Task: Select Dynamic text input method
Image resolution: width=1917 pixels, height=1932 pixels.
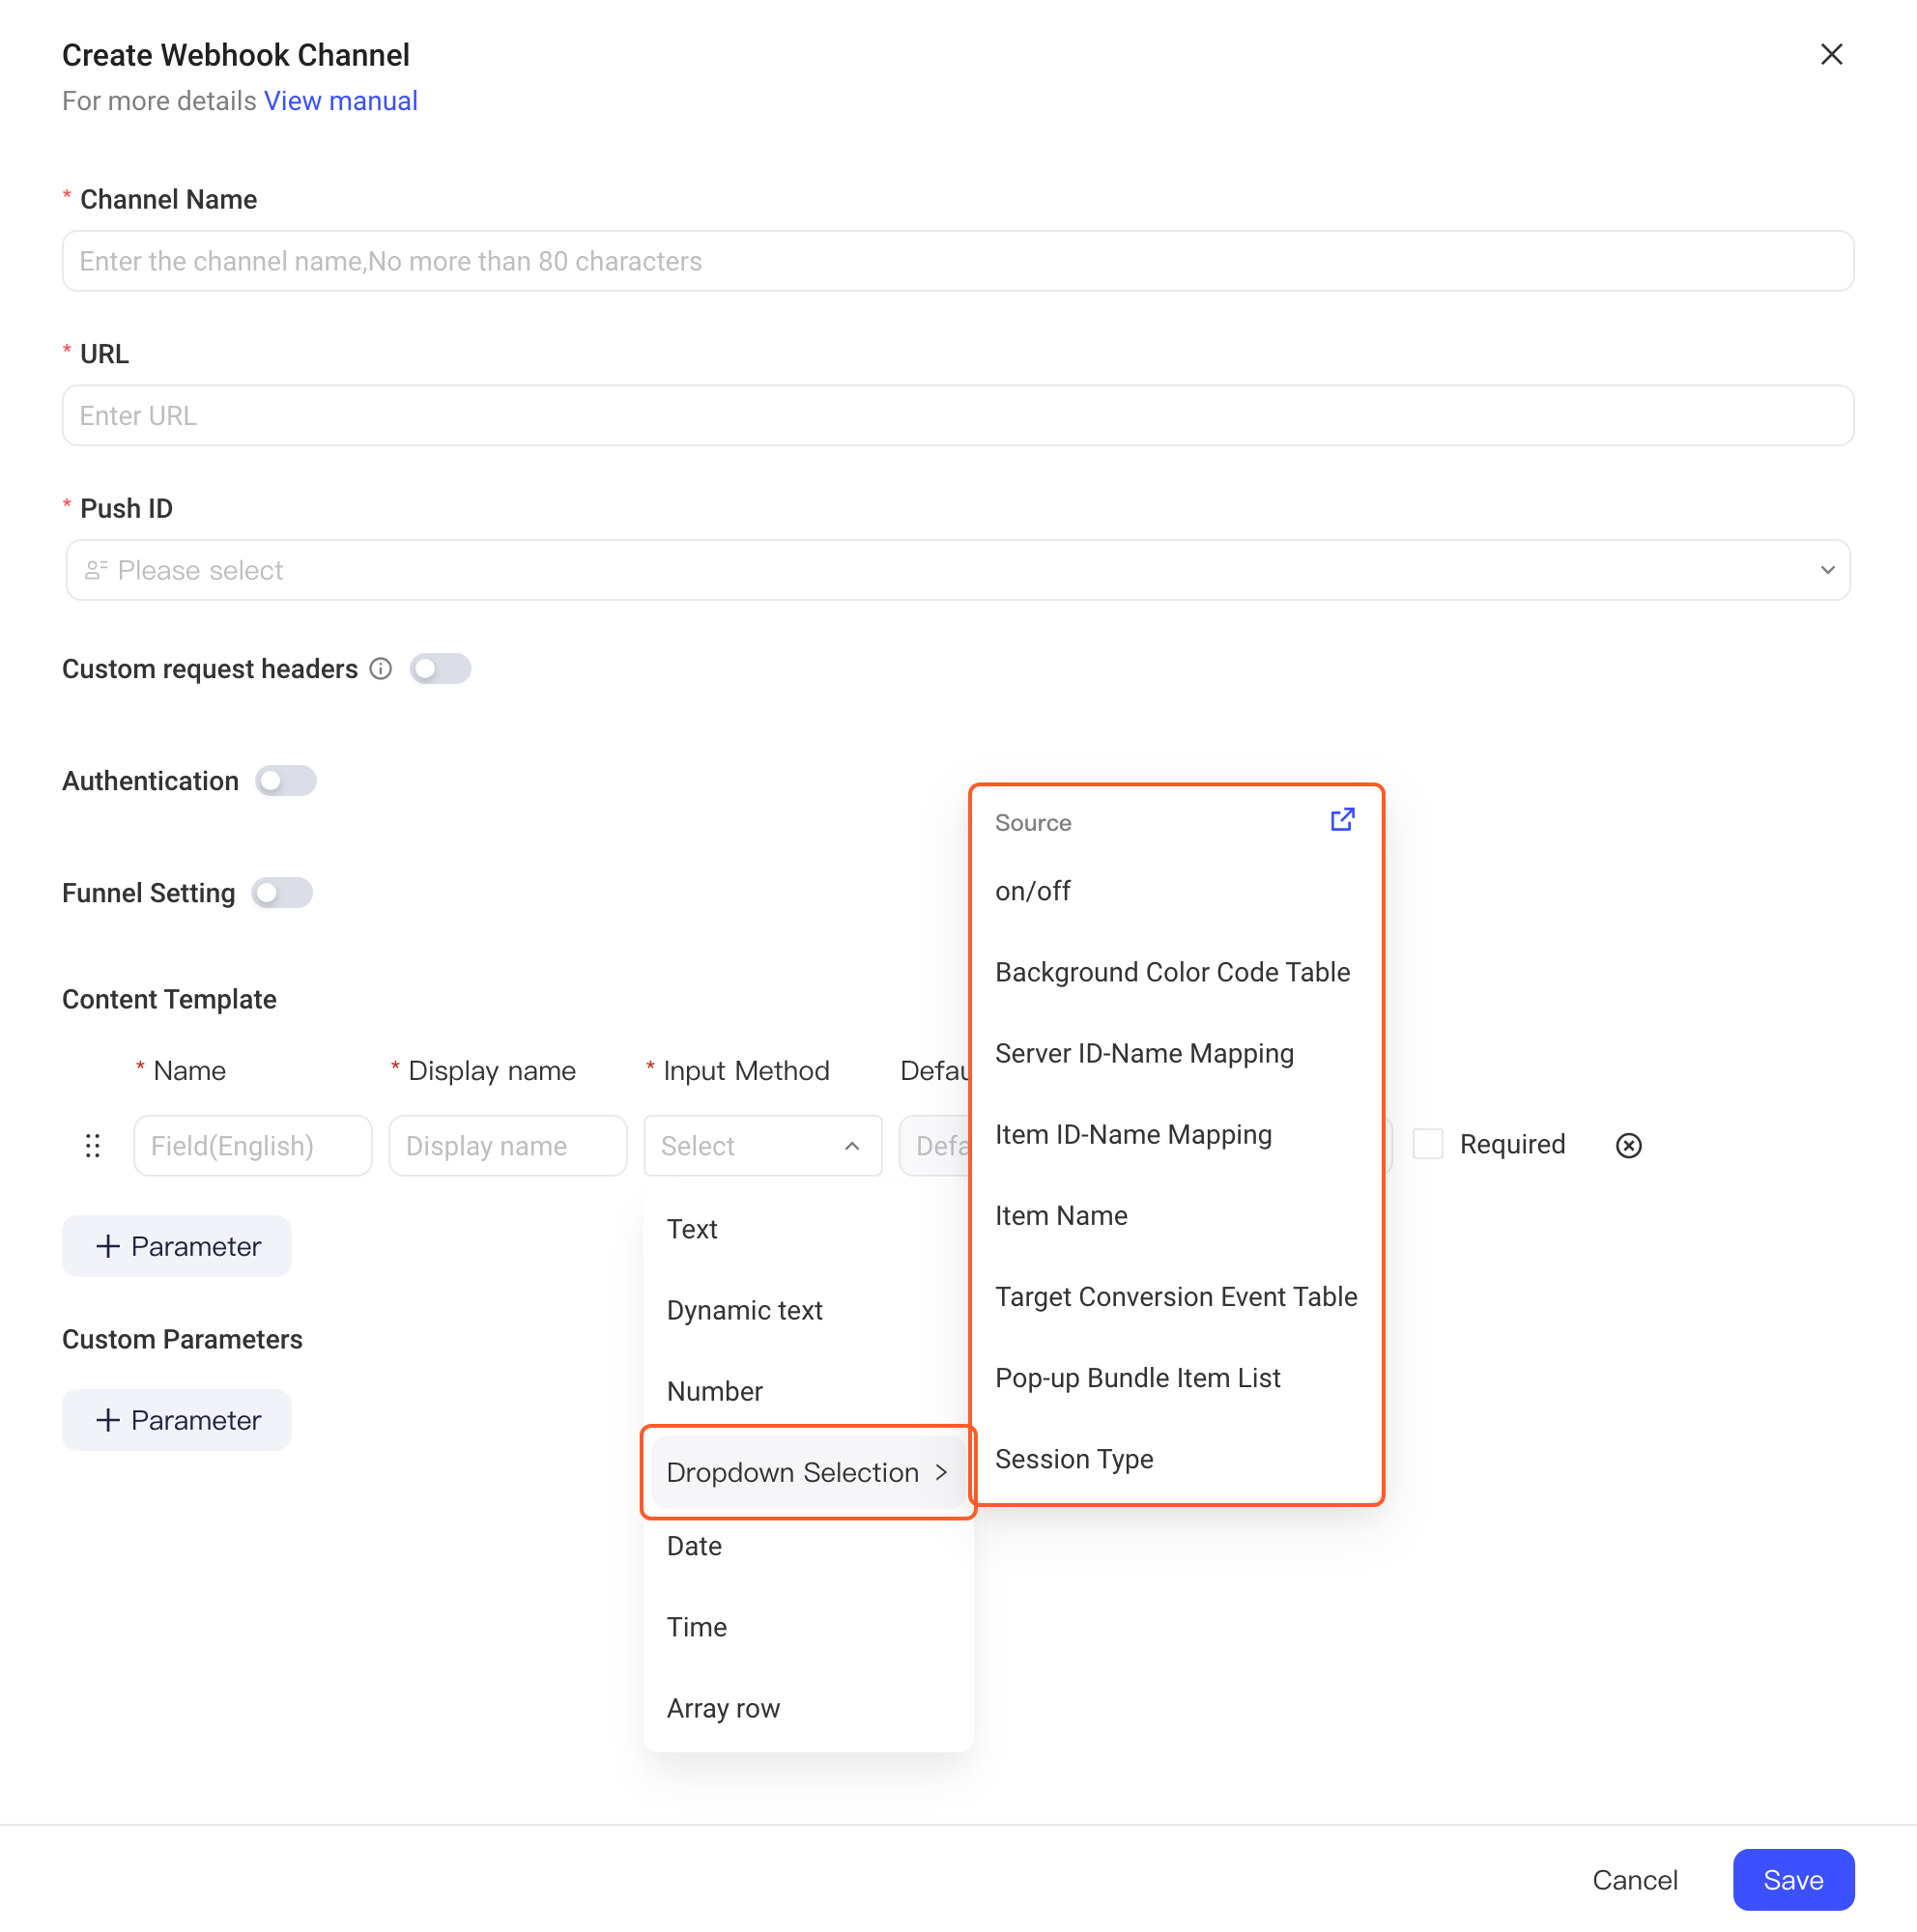Action: tap(808, 1310)
